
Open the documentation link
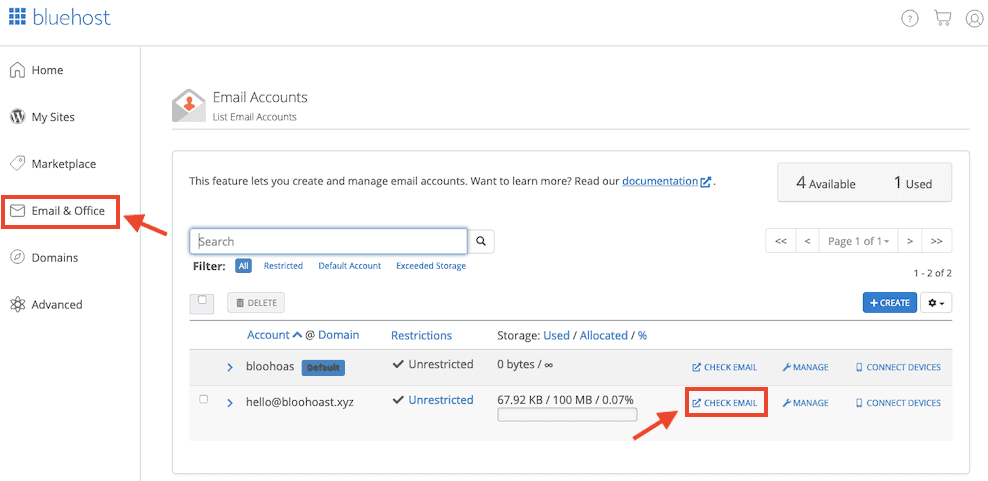[x=666, y=182]
